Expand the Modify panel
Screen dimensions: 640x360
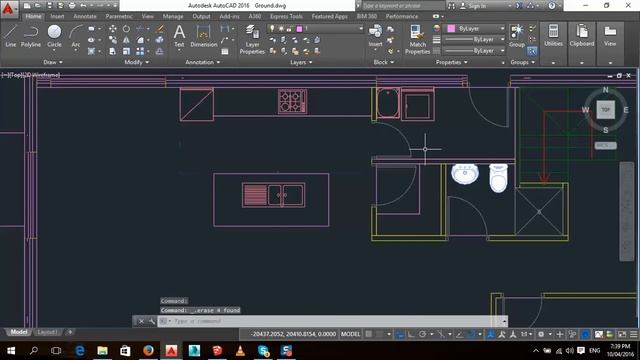coord(136,62)
